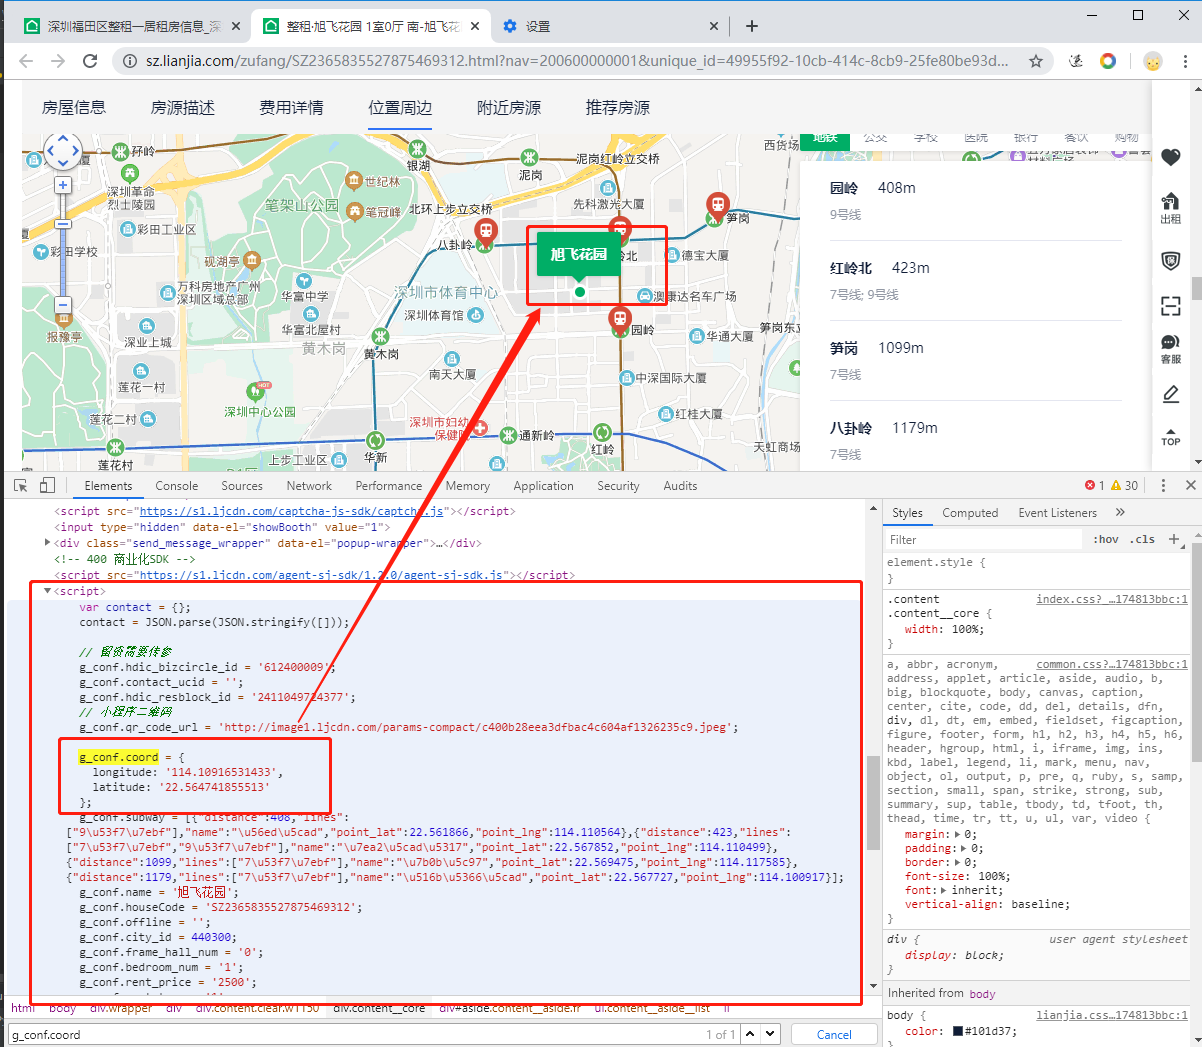Open 客服 customer service chat icon
This screenshot has width=1202, height=1047.
click(1171, 349)
